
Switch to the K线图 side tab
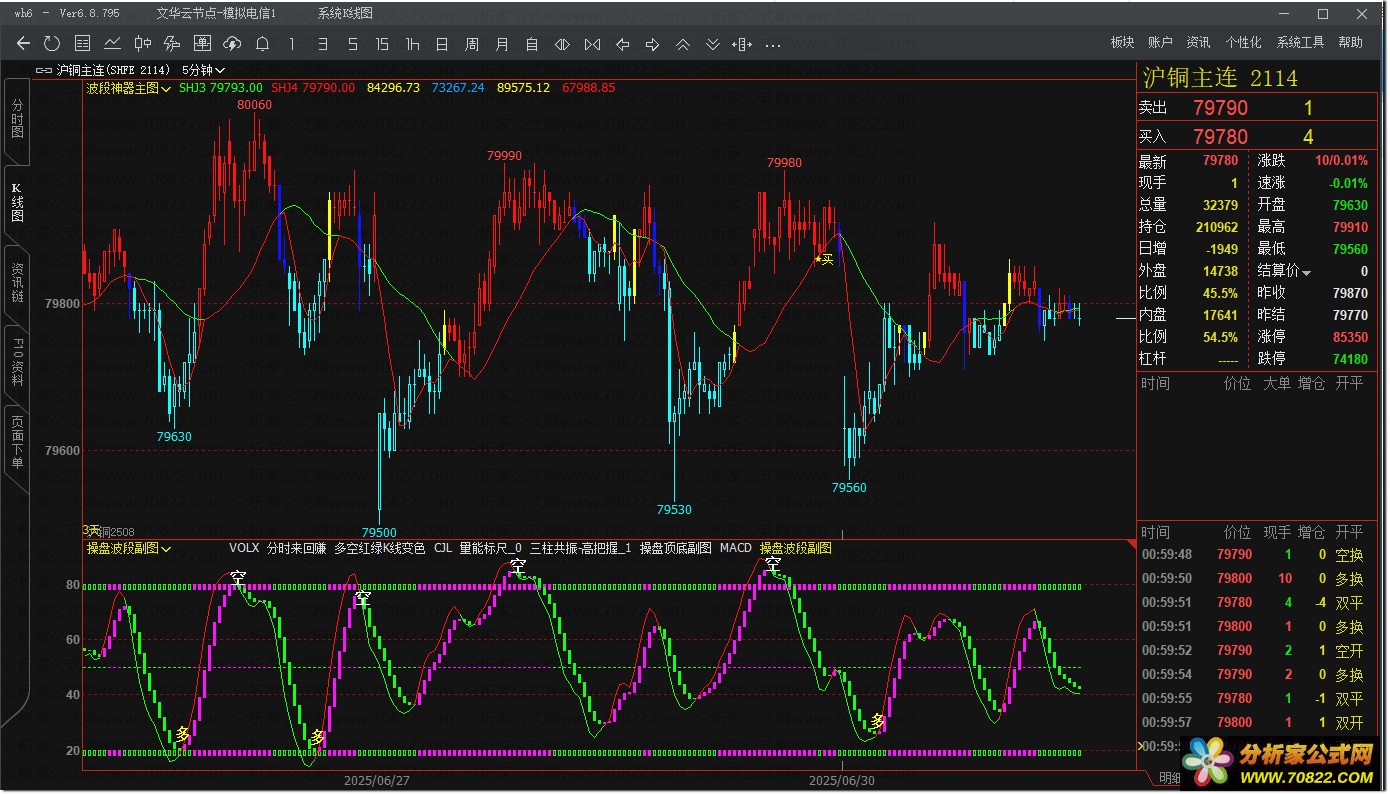[17, 202]
